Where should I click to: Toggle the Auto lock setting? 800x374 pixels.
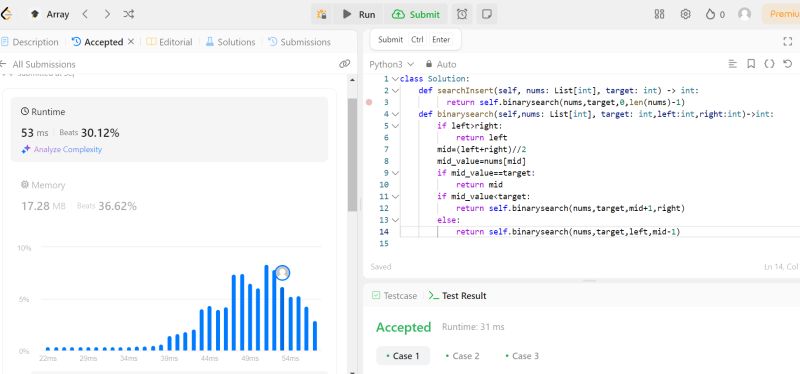click(442, 64)
